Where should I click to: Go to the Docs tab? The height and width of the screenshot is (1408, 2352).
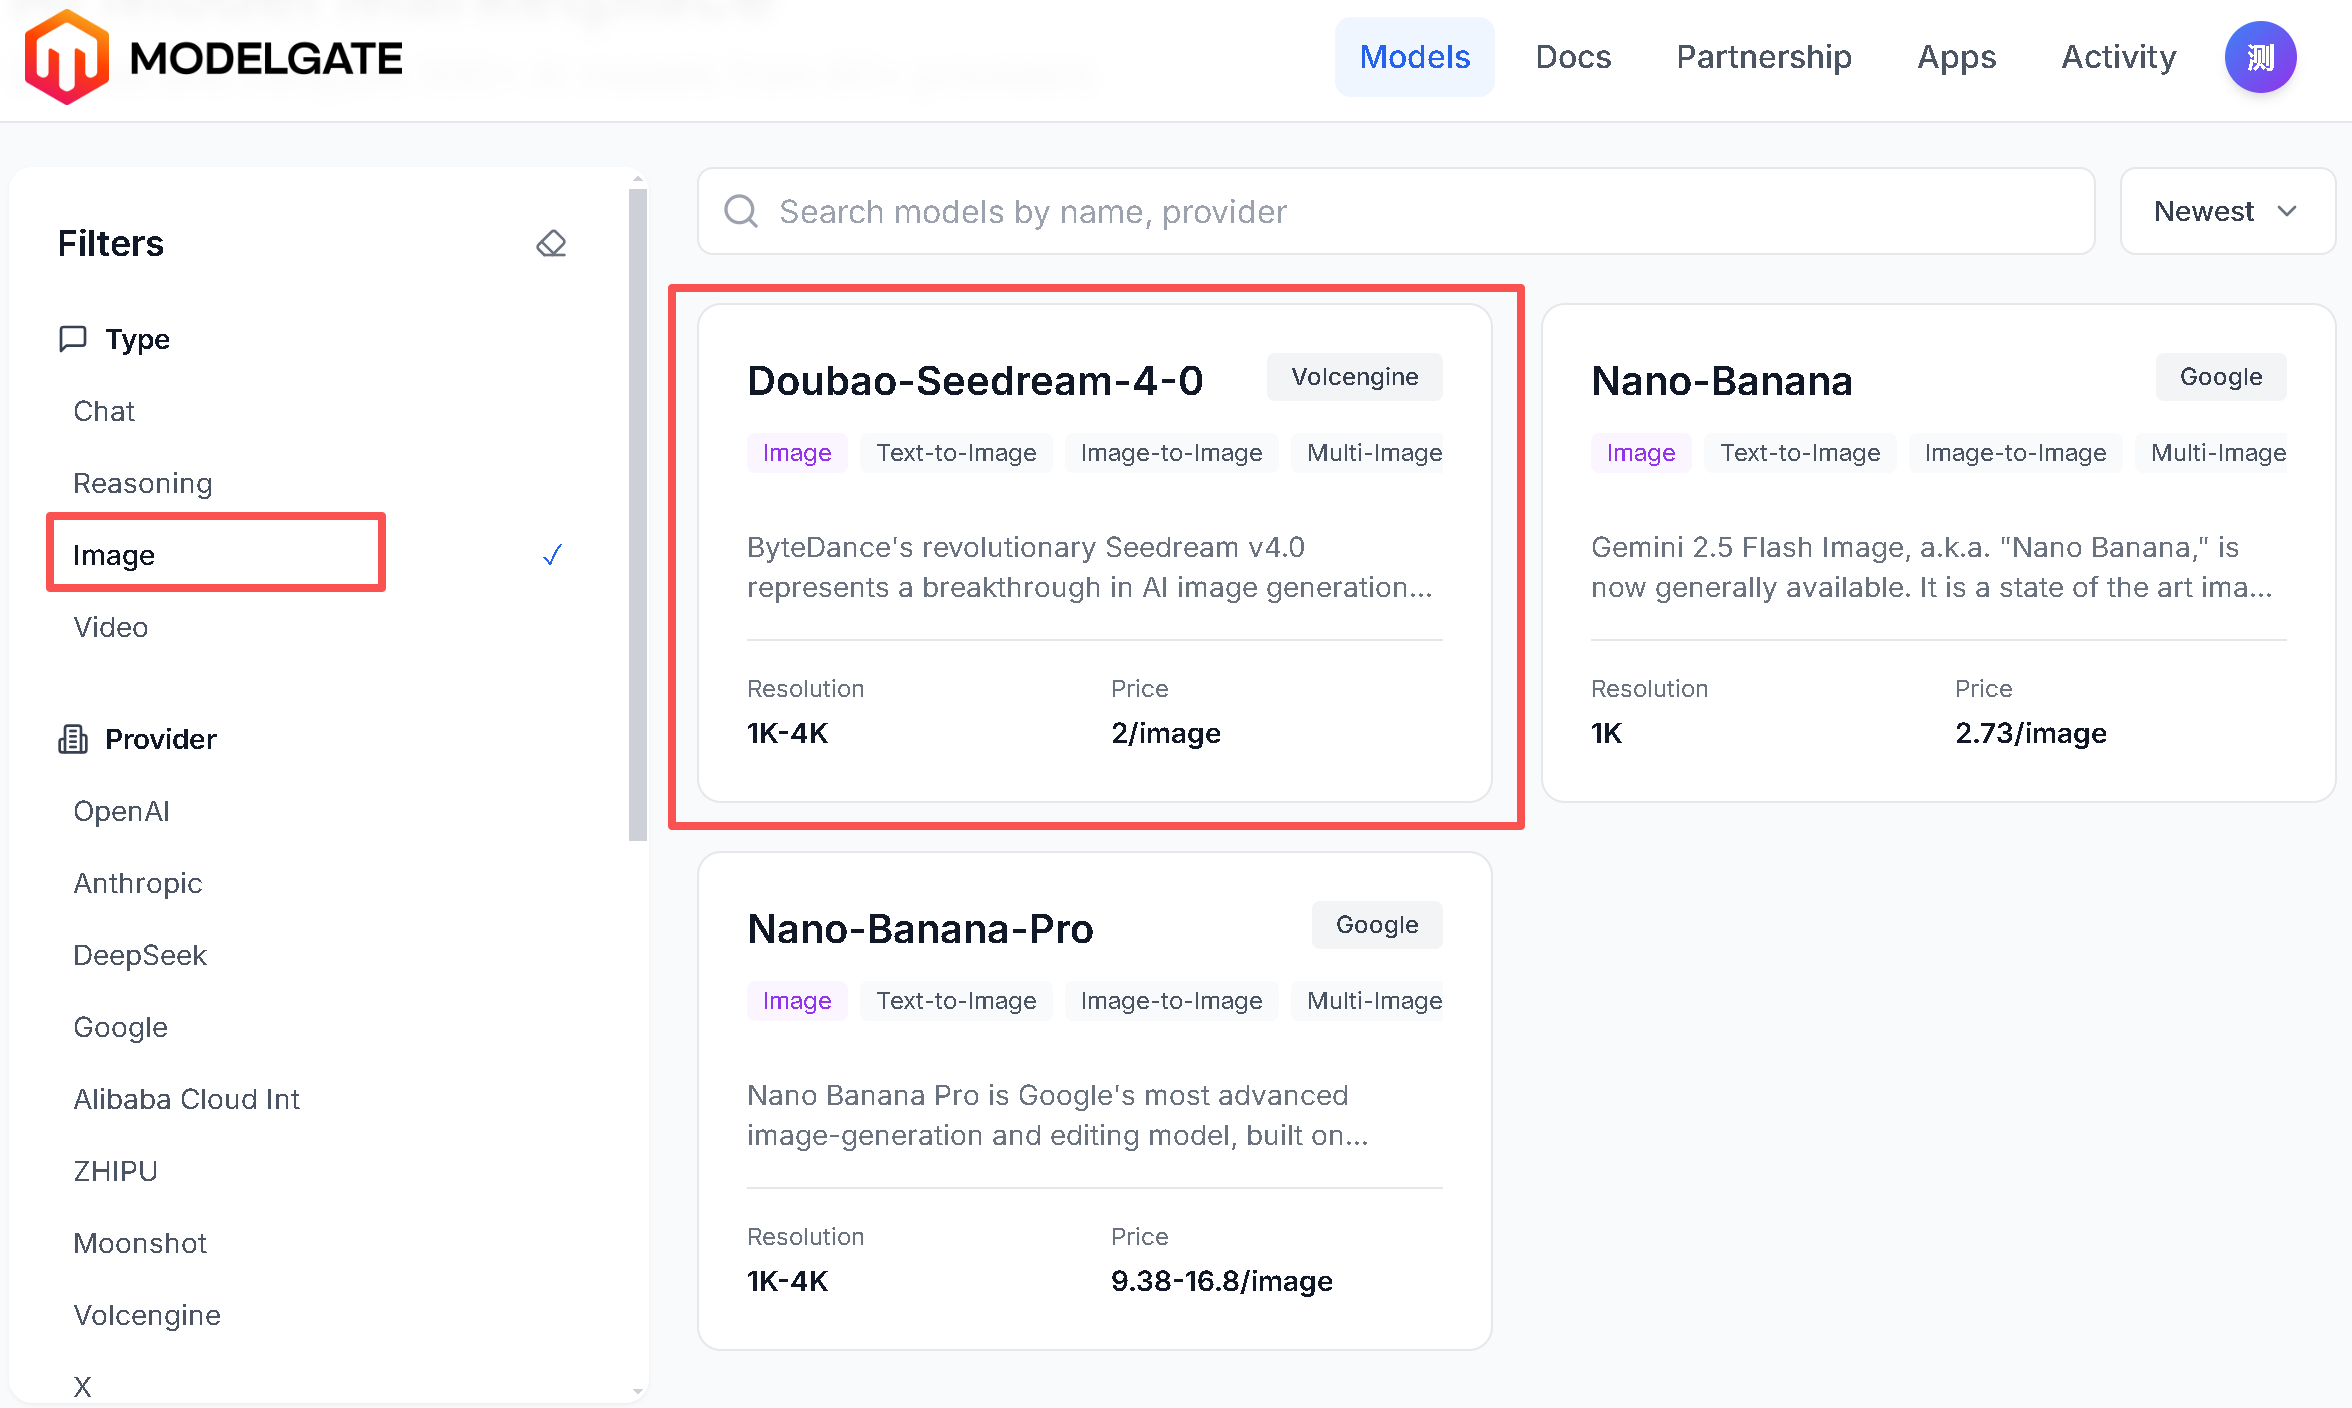(1573, 57)
